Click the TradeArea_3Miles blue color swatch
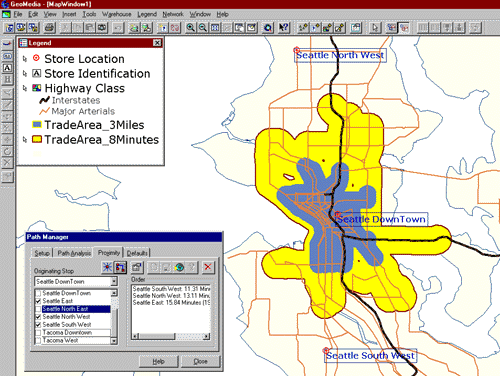Screen dimensions: 500x376 (x=37, y=125)
